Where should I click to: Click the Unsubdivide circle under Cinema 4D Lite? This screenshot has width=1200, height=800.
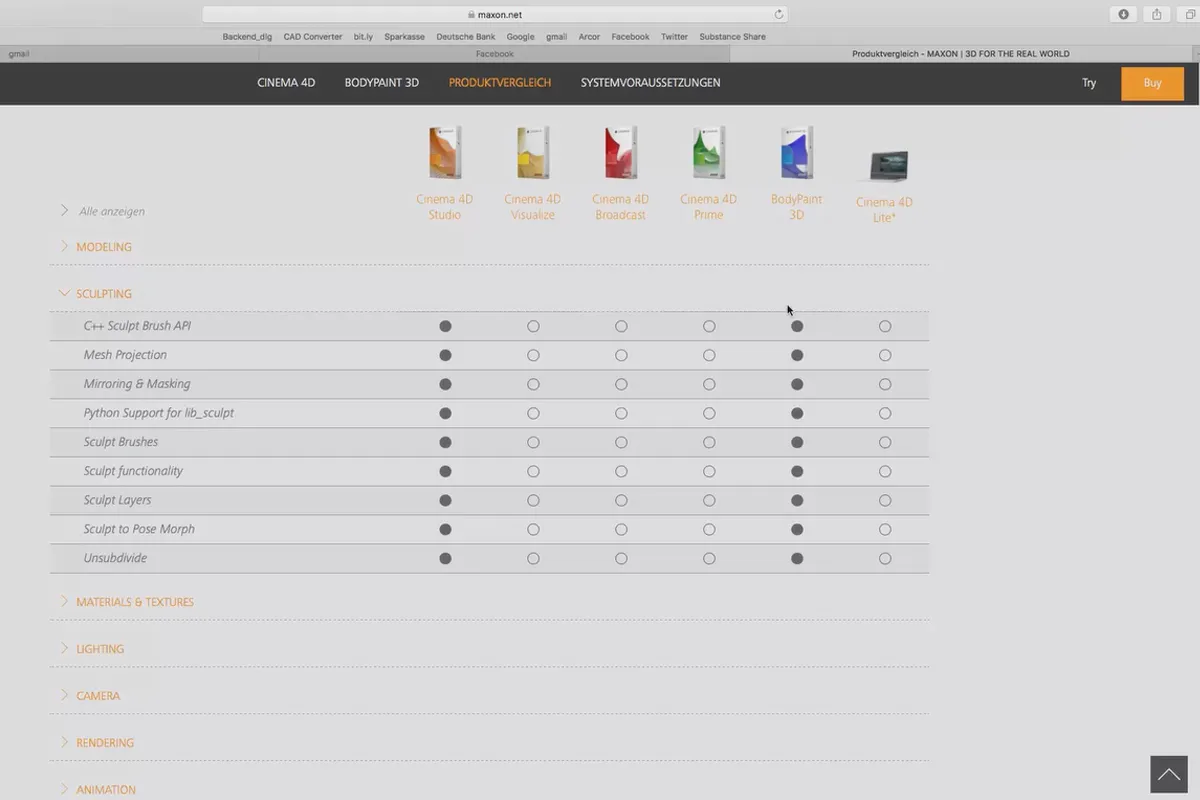885,558
